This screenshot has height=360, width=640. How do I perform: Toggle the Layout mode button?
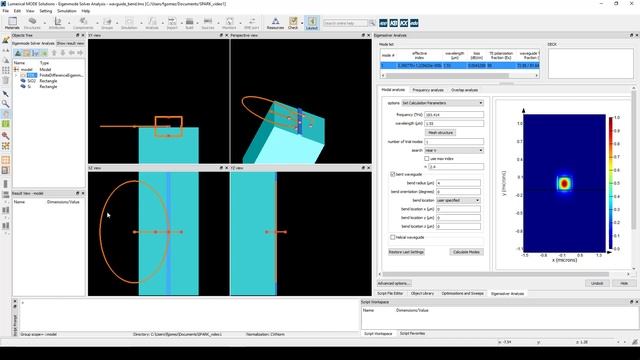(312, 23)
